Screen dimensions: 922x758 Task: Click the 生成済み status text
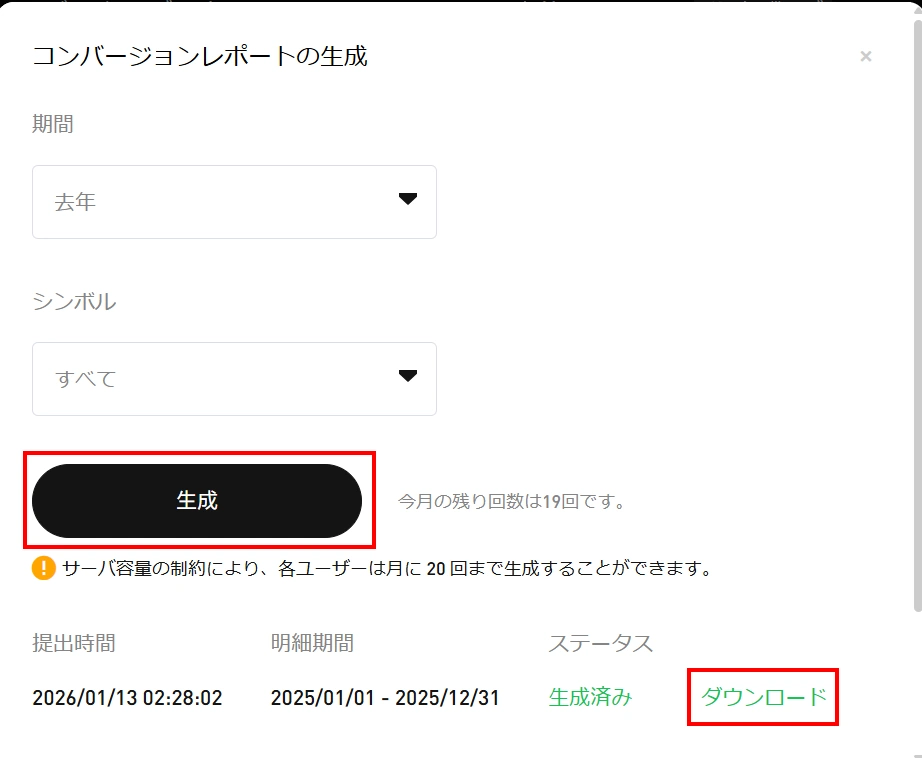[x=590, y=697]
